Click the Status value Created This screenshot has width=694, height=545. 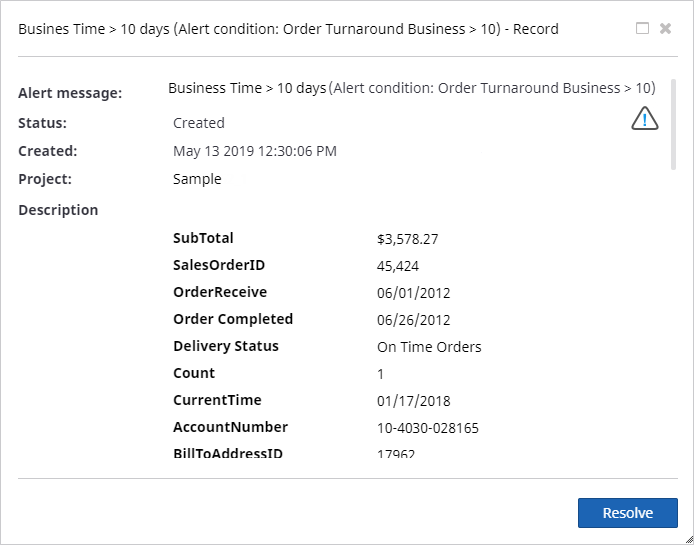(x=199, y=123)
